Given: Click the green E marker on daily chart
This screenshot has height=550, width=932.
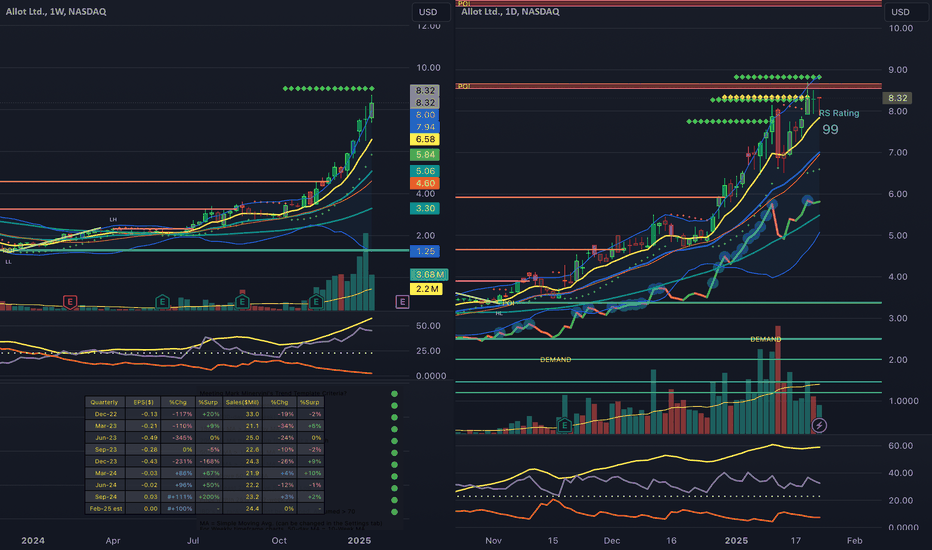Looking at the screenshot, I should click(x=565, y=425).
